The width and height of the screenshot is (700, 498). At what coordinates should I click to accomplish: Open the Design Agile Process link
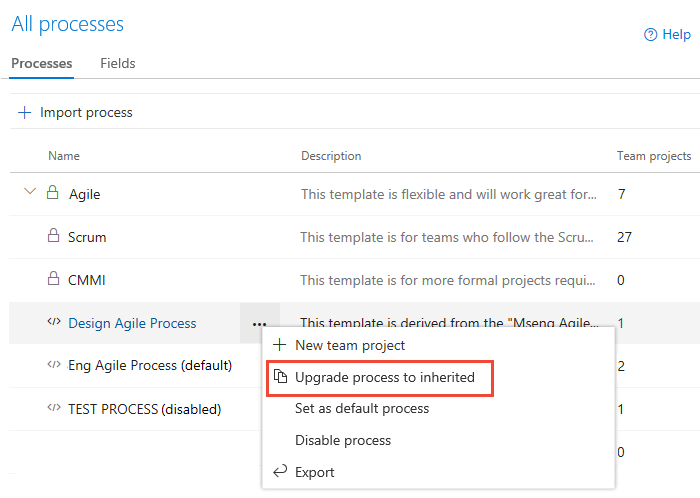click(x=132, y=323)
